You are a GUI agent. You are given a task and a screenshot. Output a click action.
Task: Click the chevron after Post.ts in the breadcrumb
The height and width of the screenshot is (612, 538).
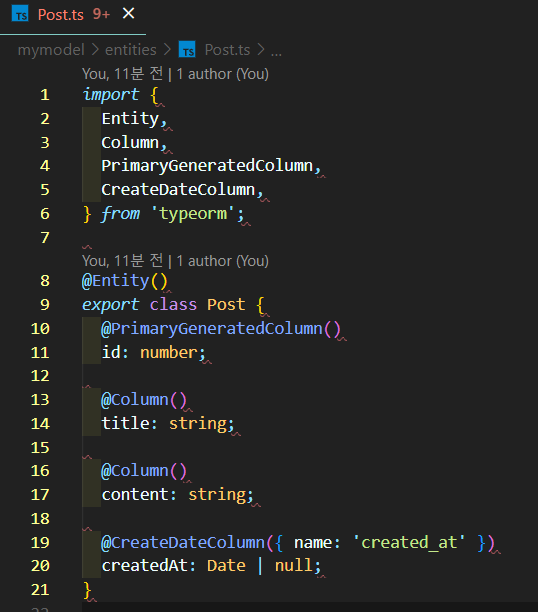[x=260, y=50]
